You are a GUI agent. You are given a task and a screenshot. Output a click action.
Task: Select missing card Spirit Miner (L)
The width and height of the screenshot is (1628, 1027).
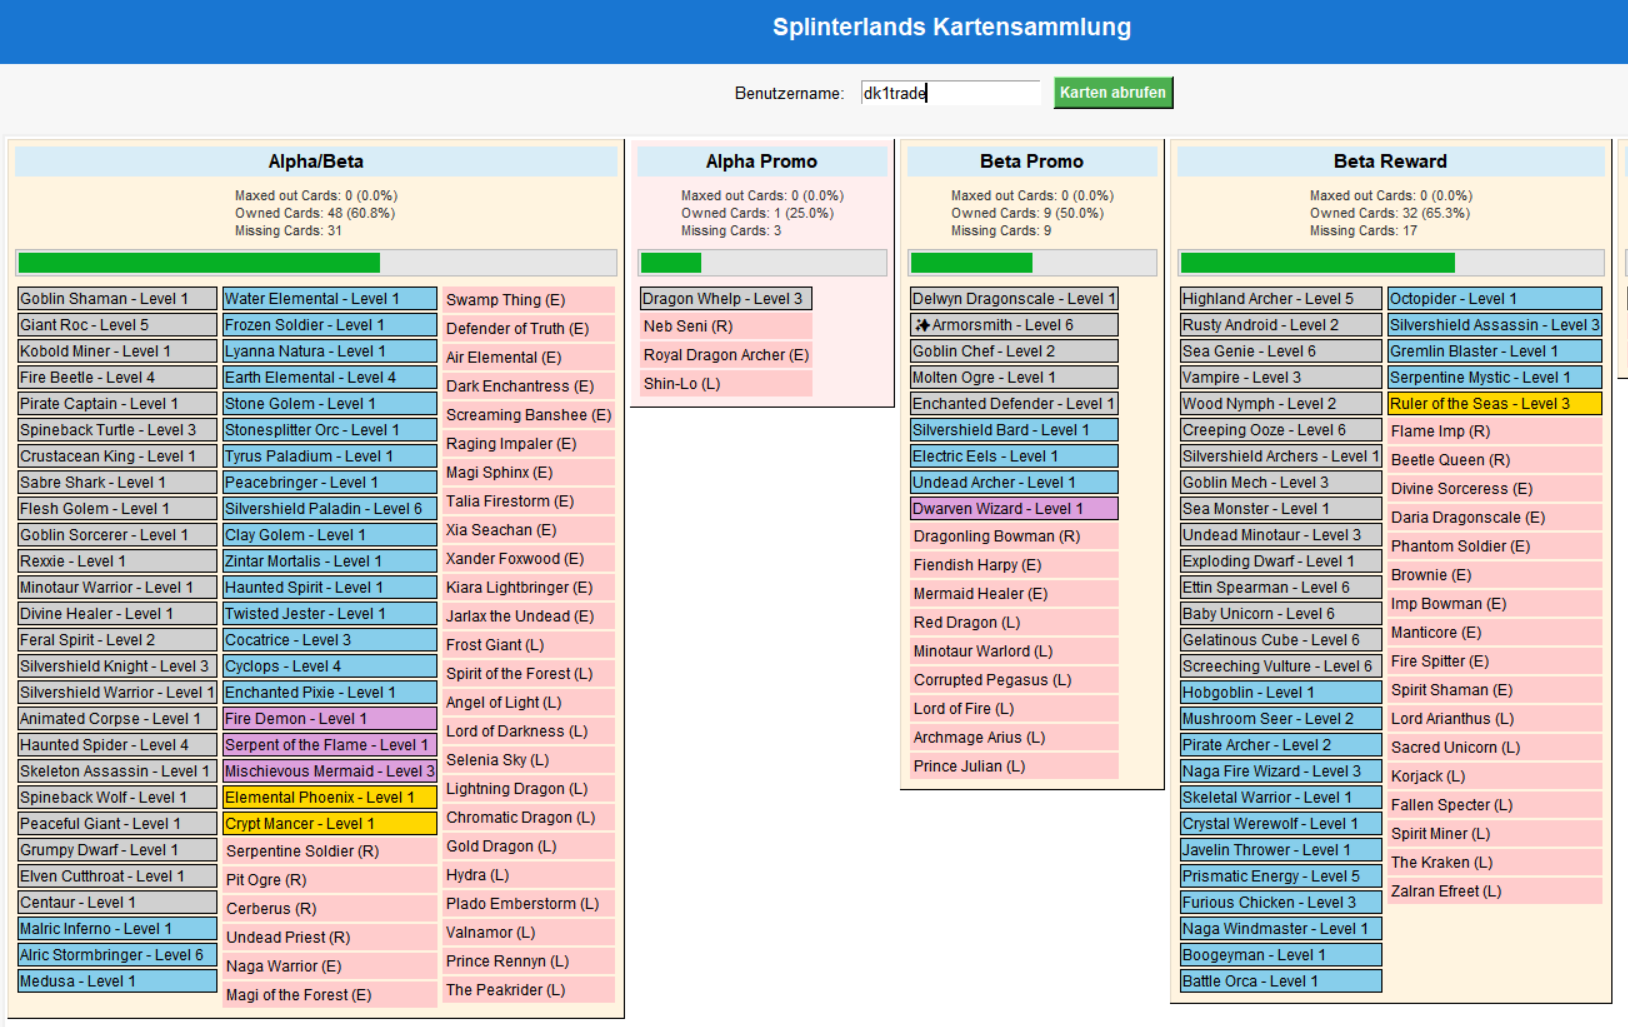tap(1495, 833)
